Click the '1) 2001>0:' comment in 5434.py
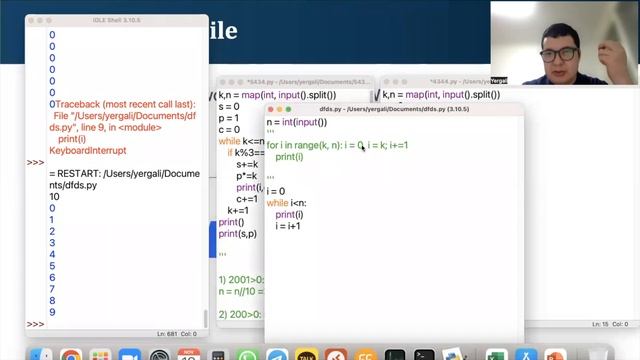 point(241,280)
